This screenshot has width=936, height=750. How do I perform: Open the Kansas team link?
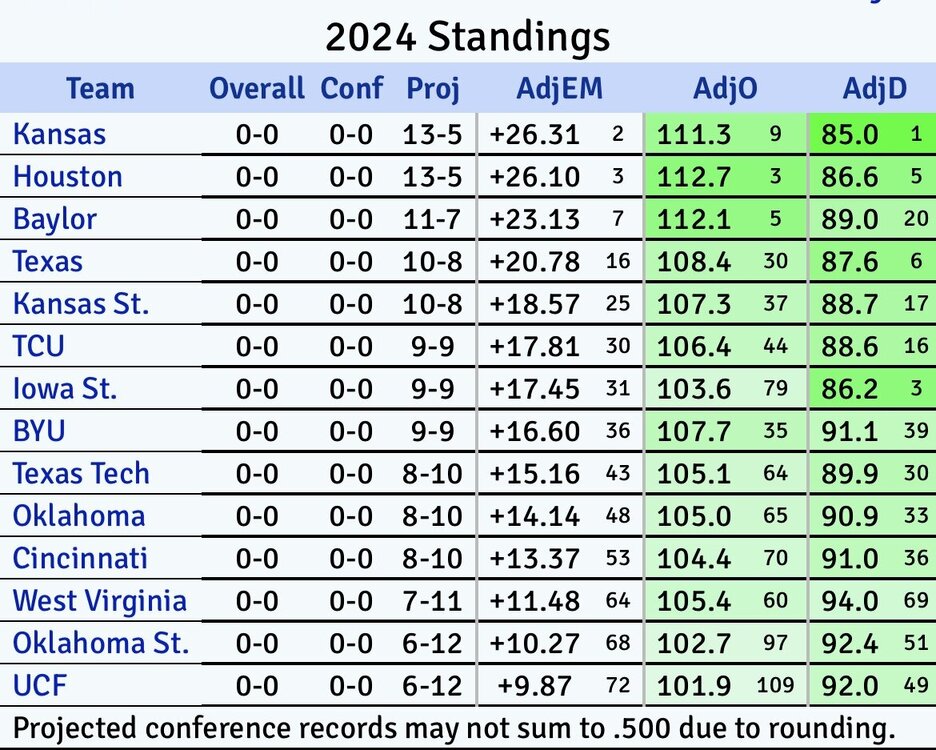(x=59, y=134)
